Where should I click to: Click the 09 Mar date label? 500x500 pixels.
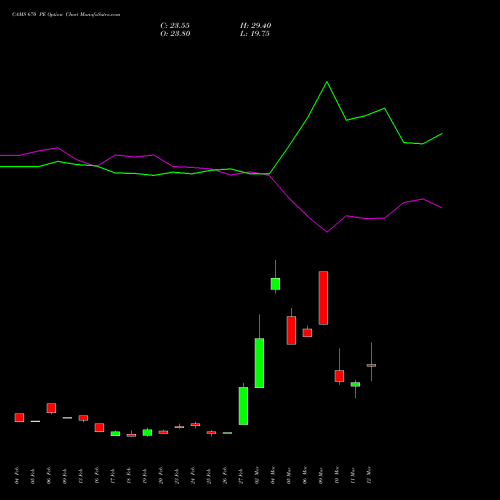pos(321,476)
